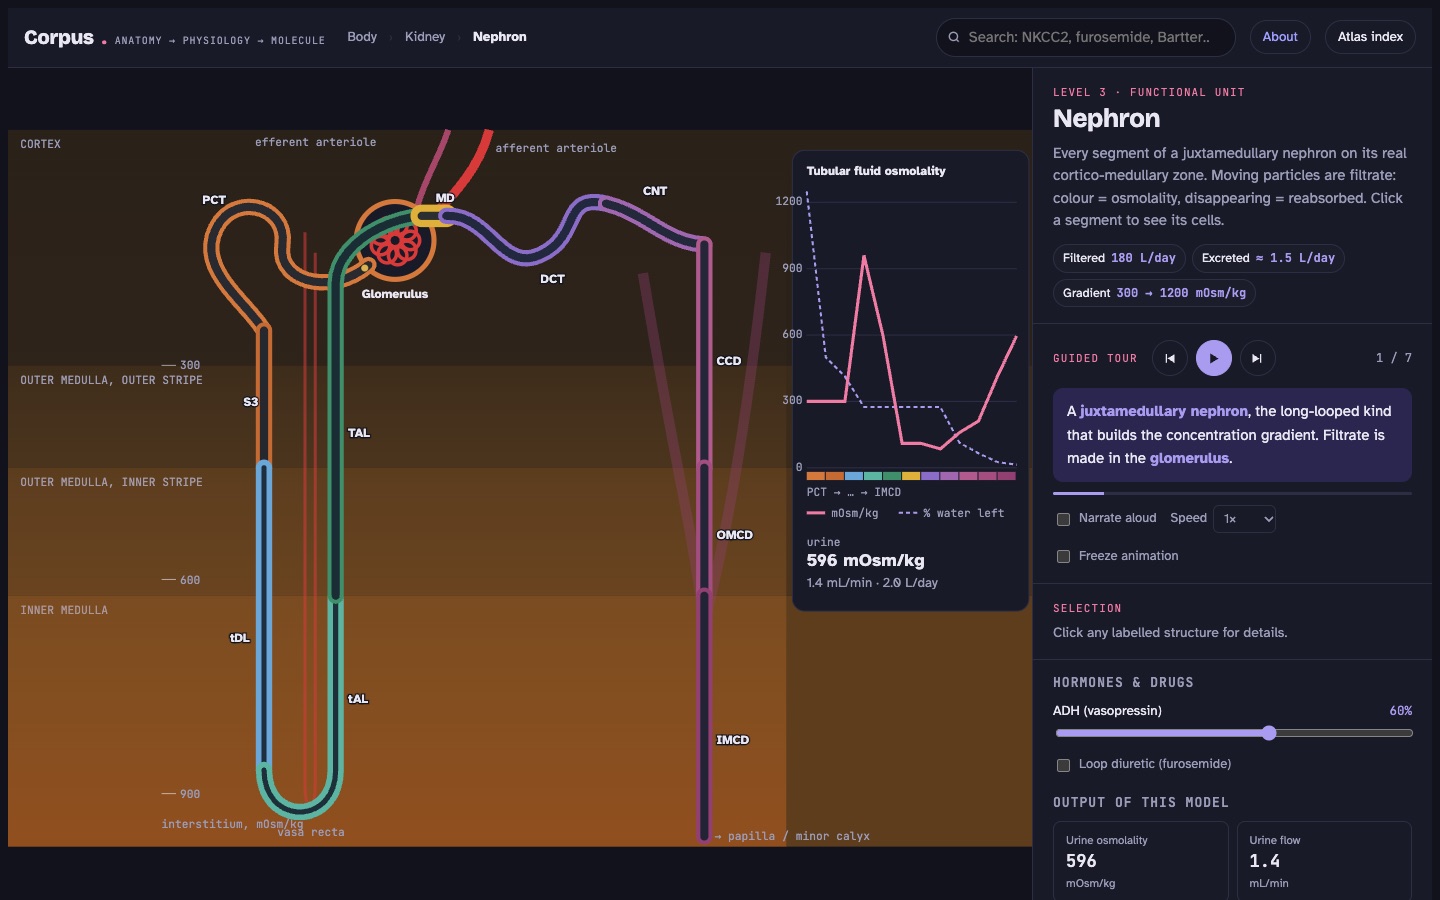This screenshot has height=900, width=1440.
Task: Follow the juxtamedullary nephron link
Action: pos(1164,411)
